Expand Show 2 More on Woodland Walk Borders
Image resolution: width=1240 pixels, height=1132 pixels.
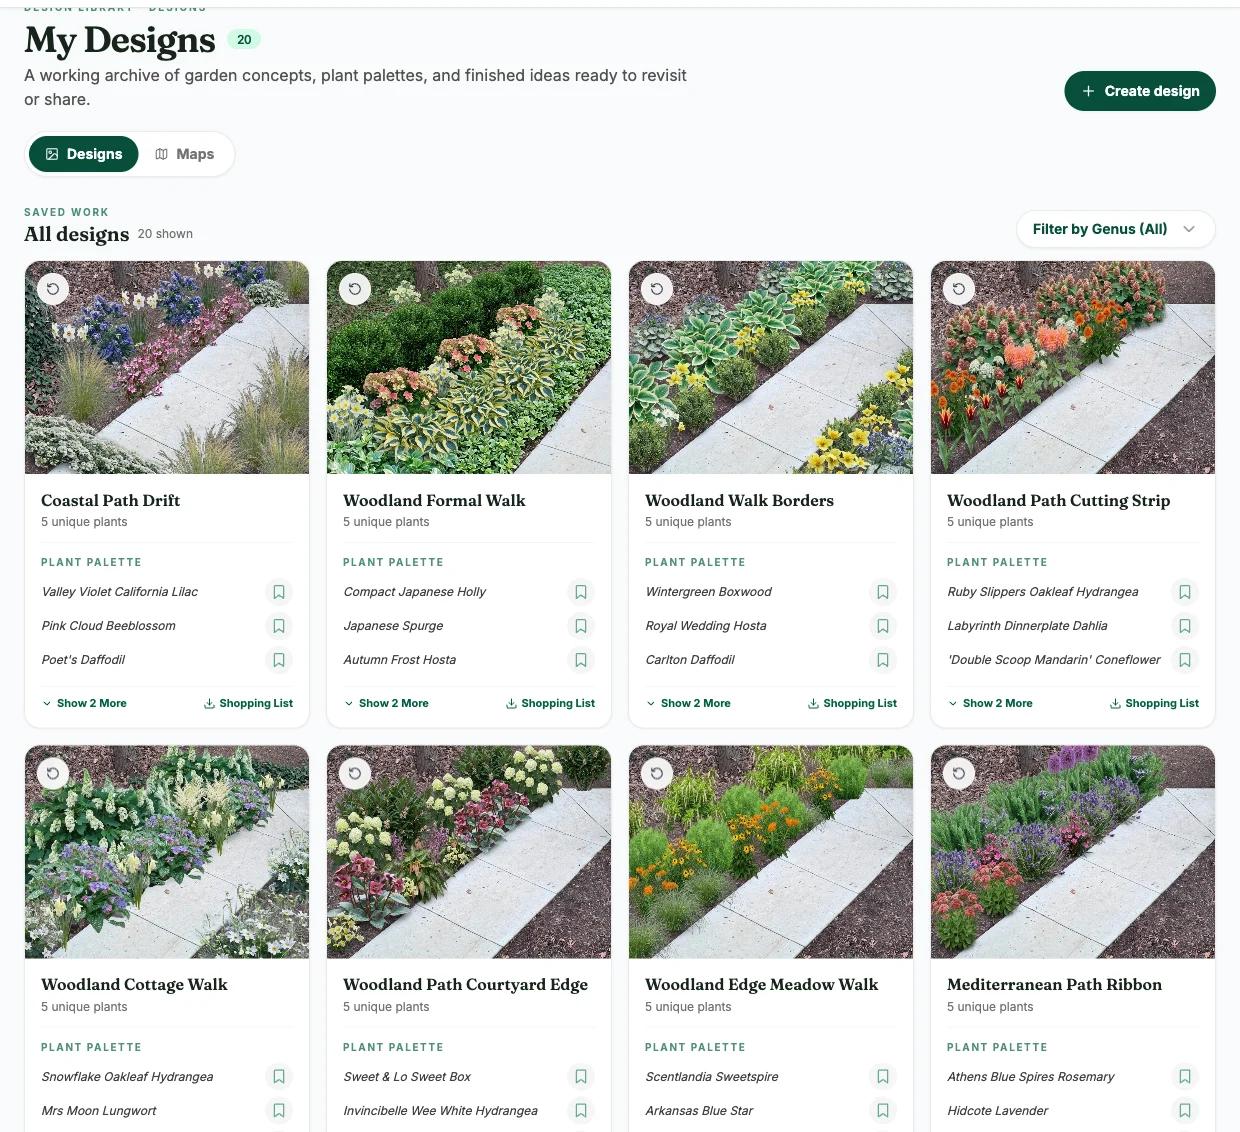[x=688, y=703]
